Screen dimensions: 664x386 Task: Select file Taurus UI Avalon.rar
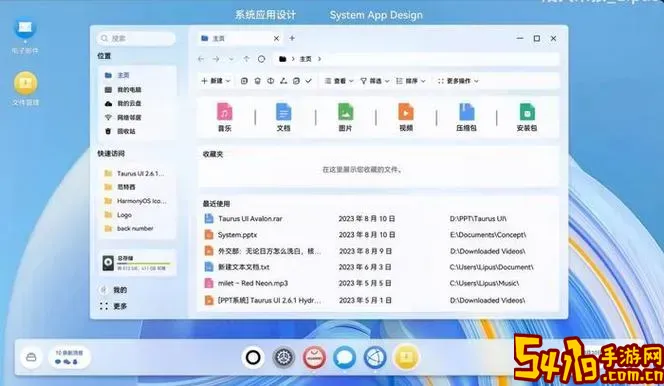click(250, 219)
